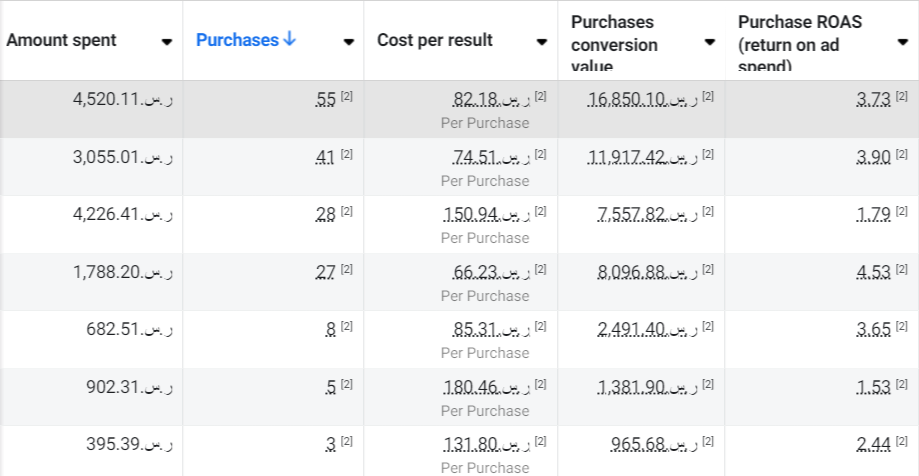The width and height of the screenshot is (919, 476).
Task: Expand the Cost per result column menu
Action: point(541,42)
